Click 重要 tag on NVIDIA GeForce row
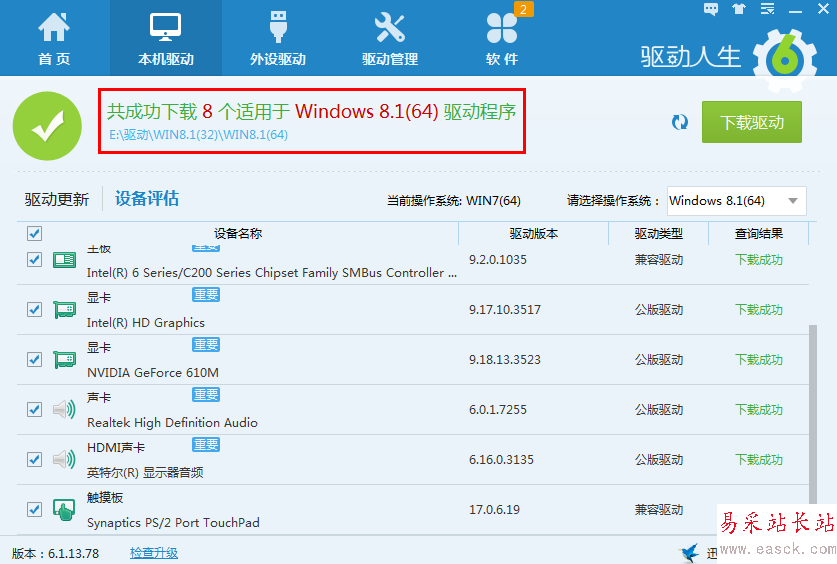Image resolution: width=837 pixels, height=564 pixels. 206,345
